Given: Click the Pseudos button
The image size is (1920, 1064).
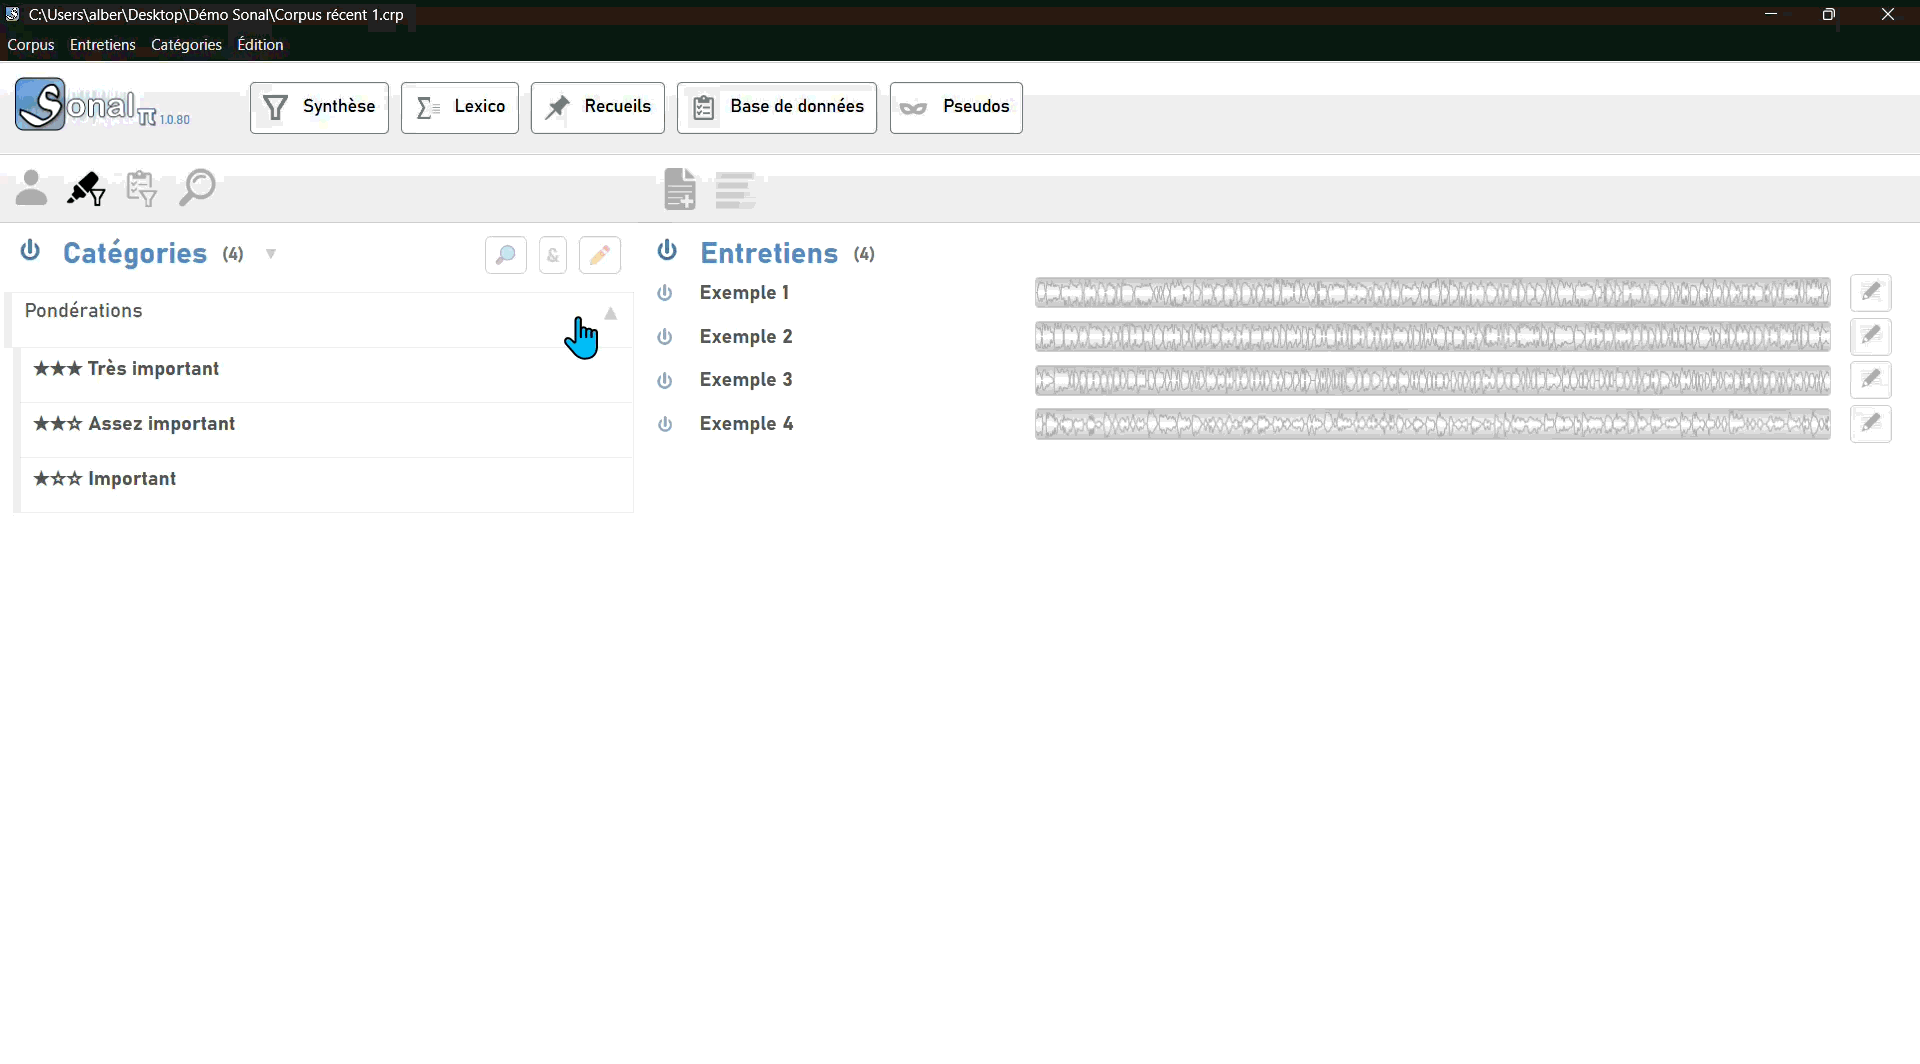Looking at the screenshot, I should [956, 107].
